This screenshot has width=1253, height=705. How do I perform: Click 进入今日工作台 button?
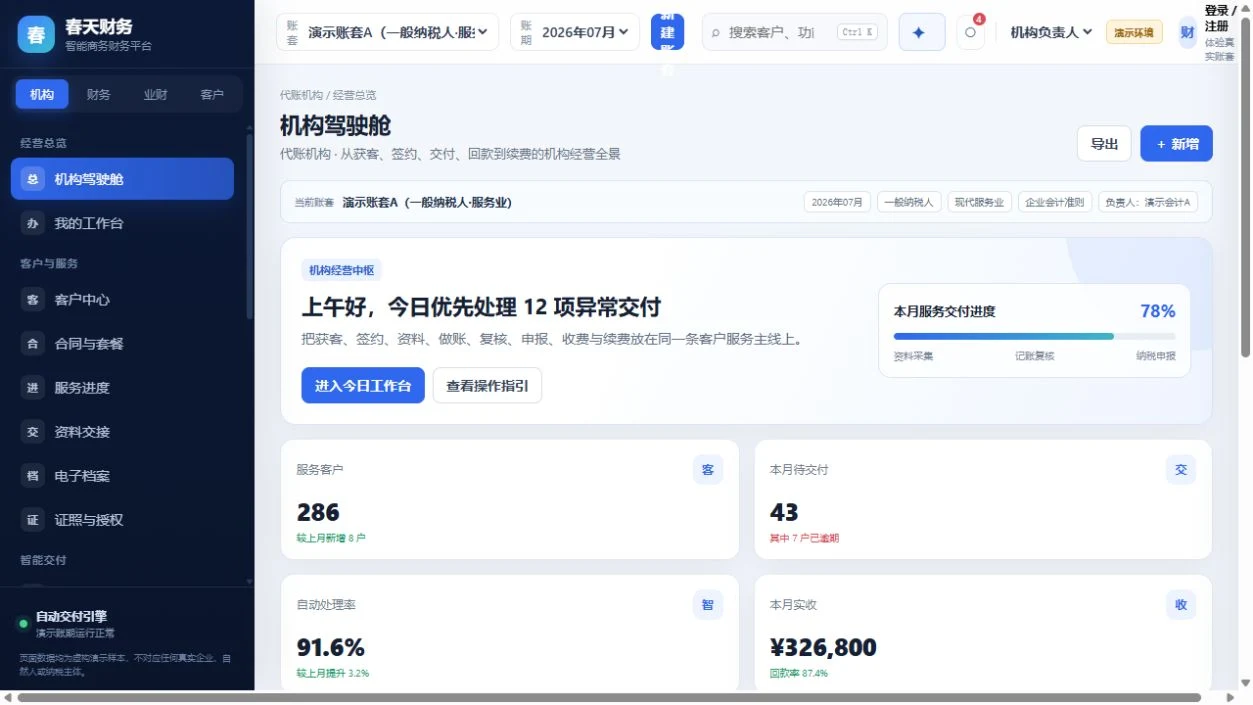(363, 386)
